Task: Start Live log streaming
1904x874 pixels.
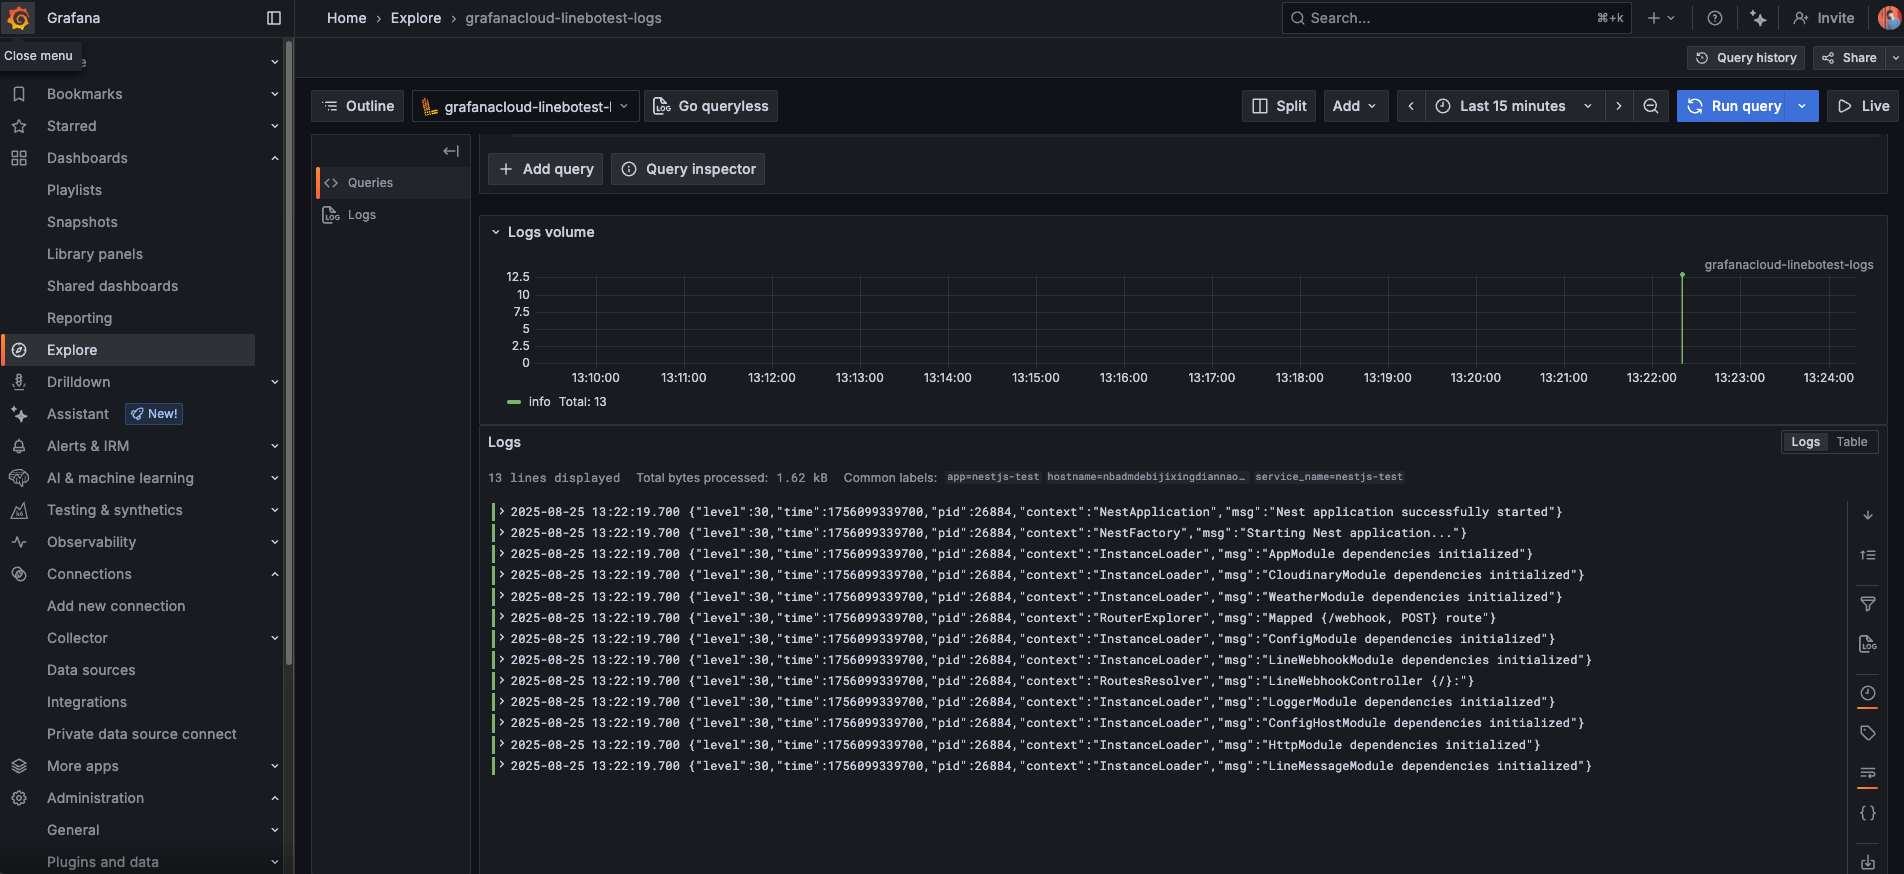Action: [x=1864, y=106]
